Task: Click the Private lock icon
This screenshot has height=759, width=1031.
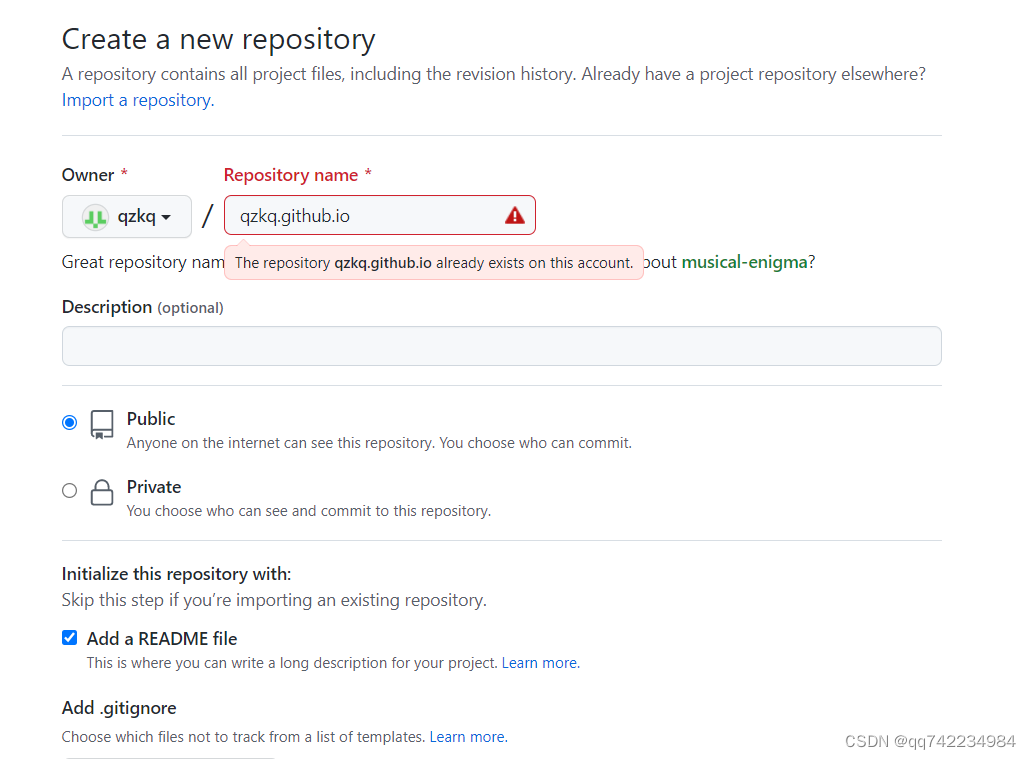Action: click(102, 493)
